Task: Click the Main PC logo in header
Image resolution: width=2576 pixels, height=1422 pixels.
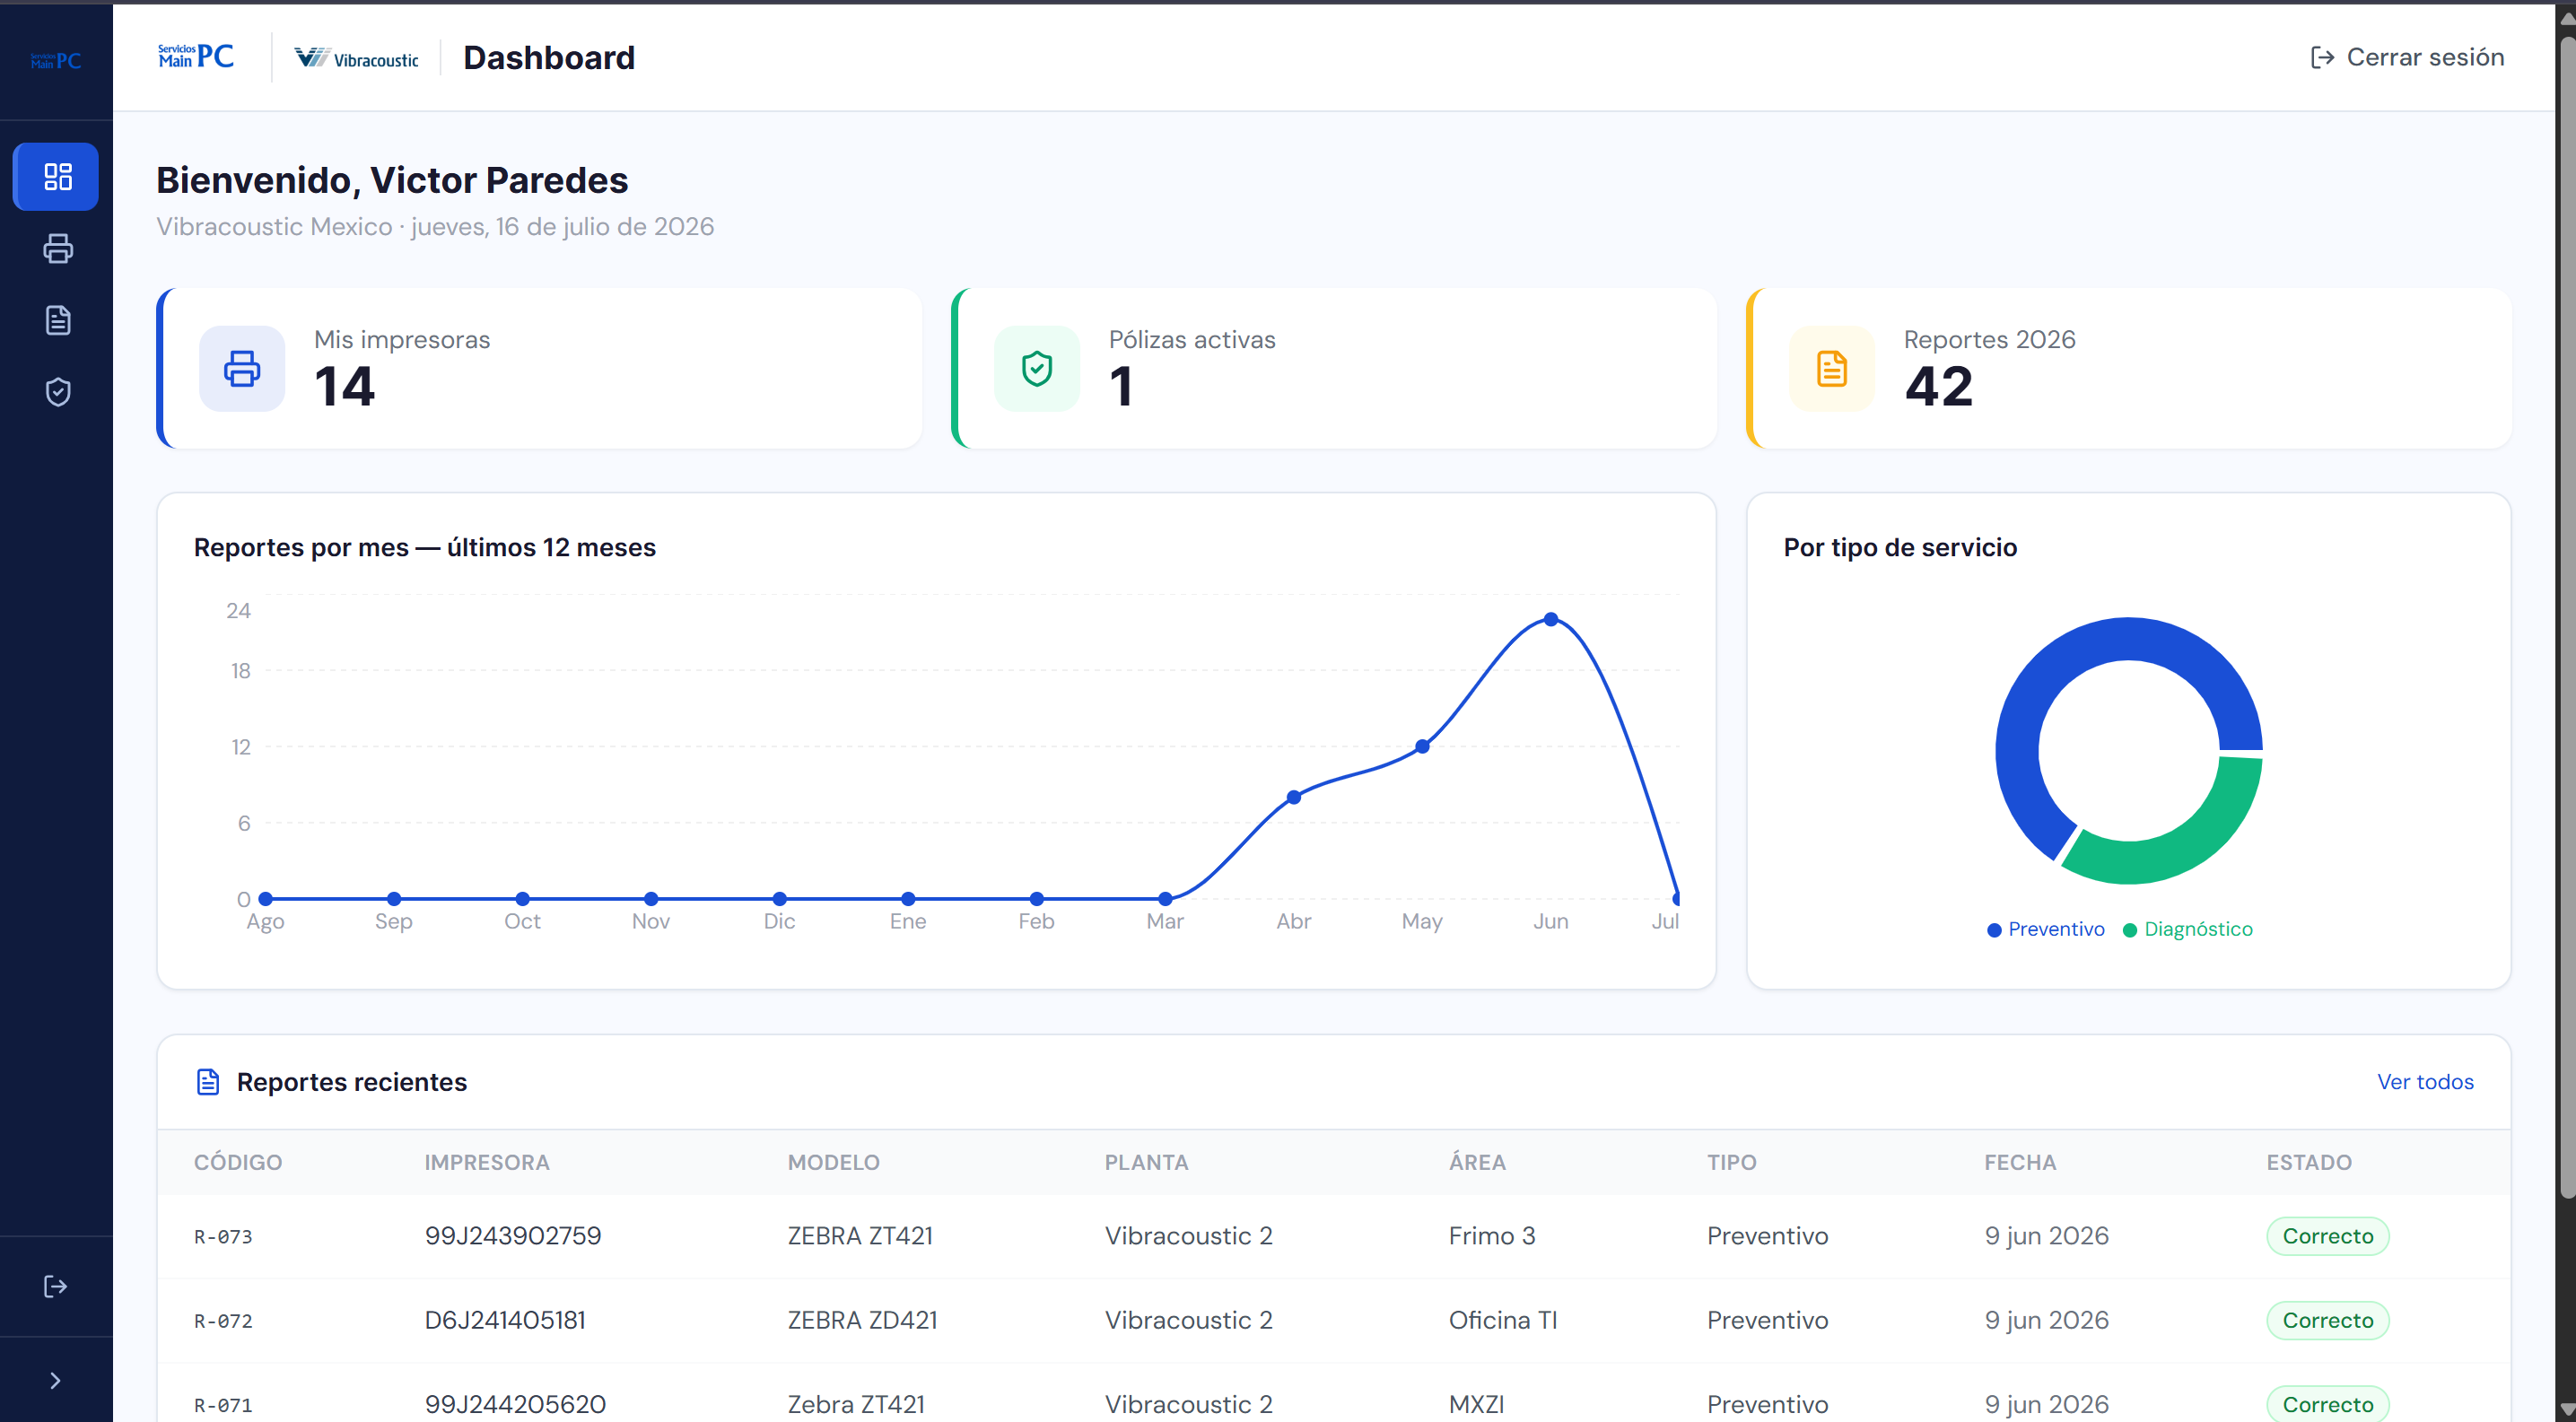Action: click(196, 57)
